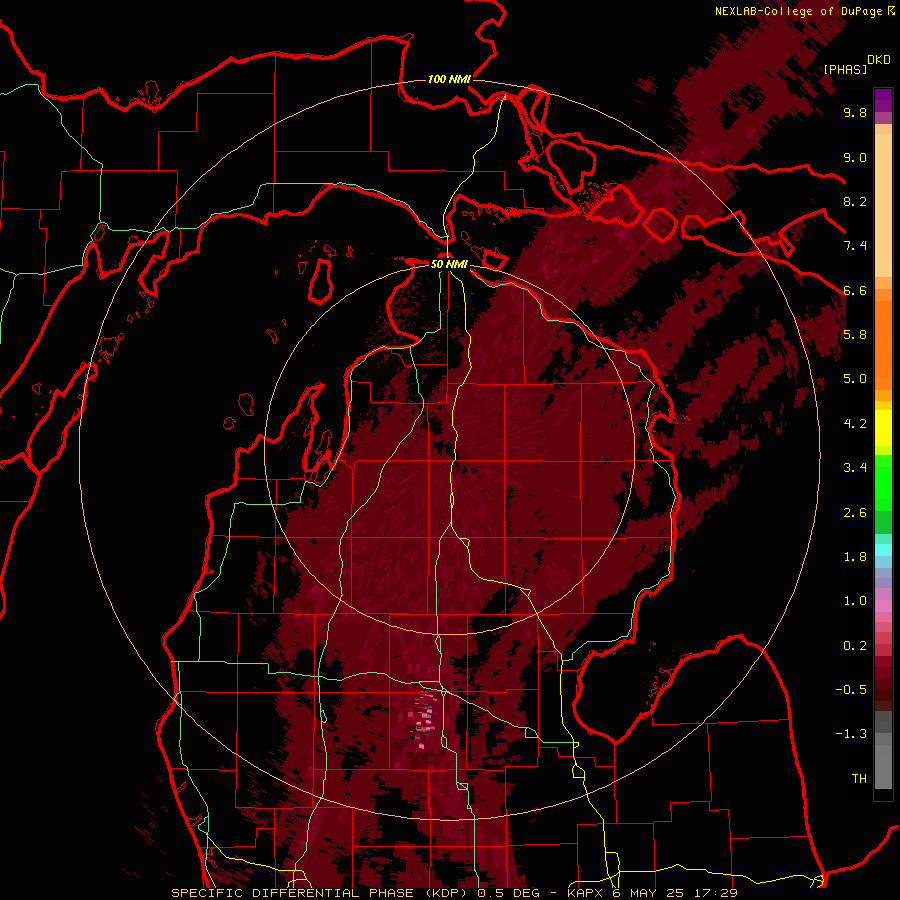This screenshot has width=900, height=900.
Task: Click the 17:29 timestamp in the caption
Action: click(718, 893)
